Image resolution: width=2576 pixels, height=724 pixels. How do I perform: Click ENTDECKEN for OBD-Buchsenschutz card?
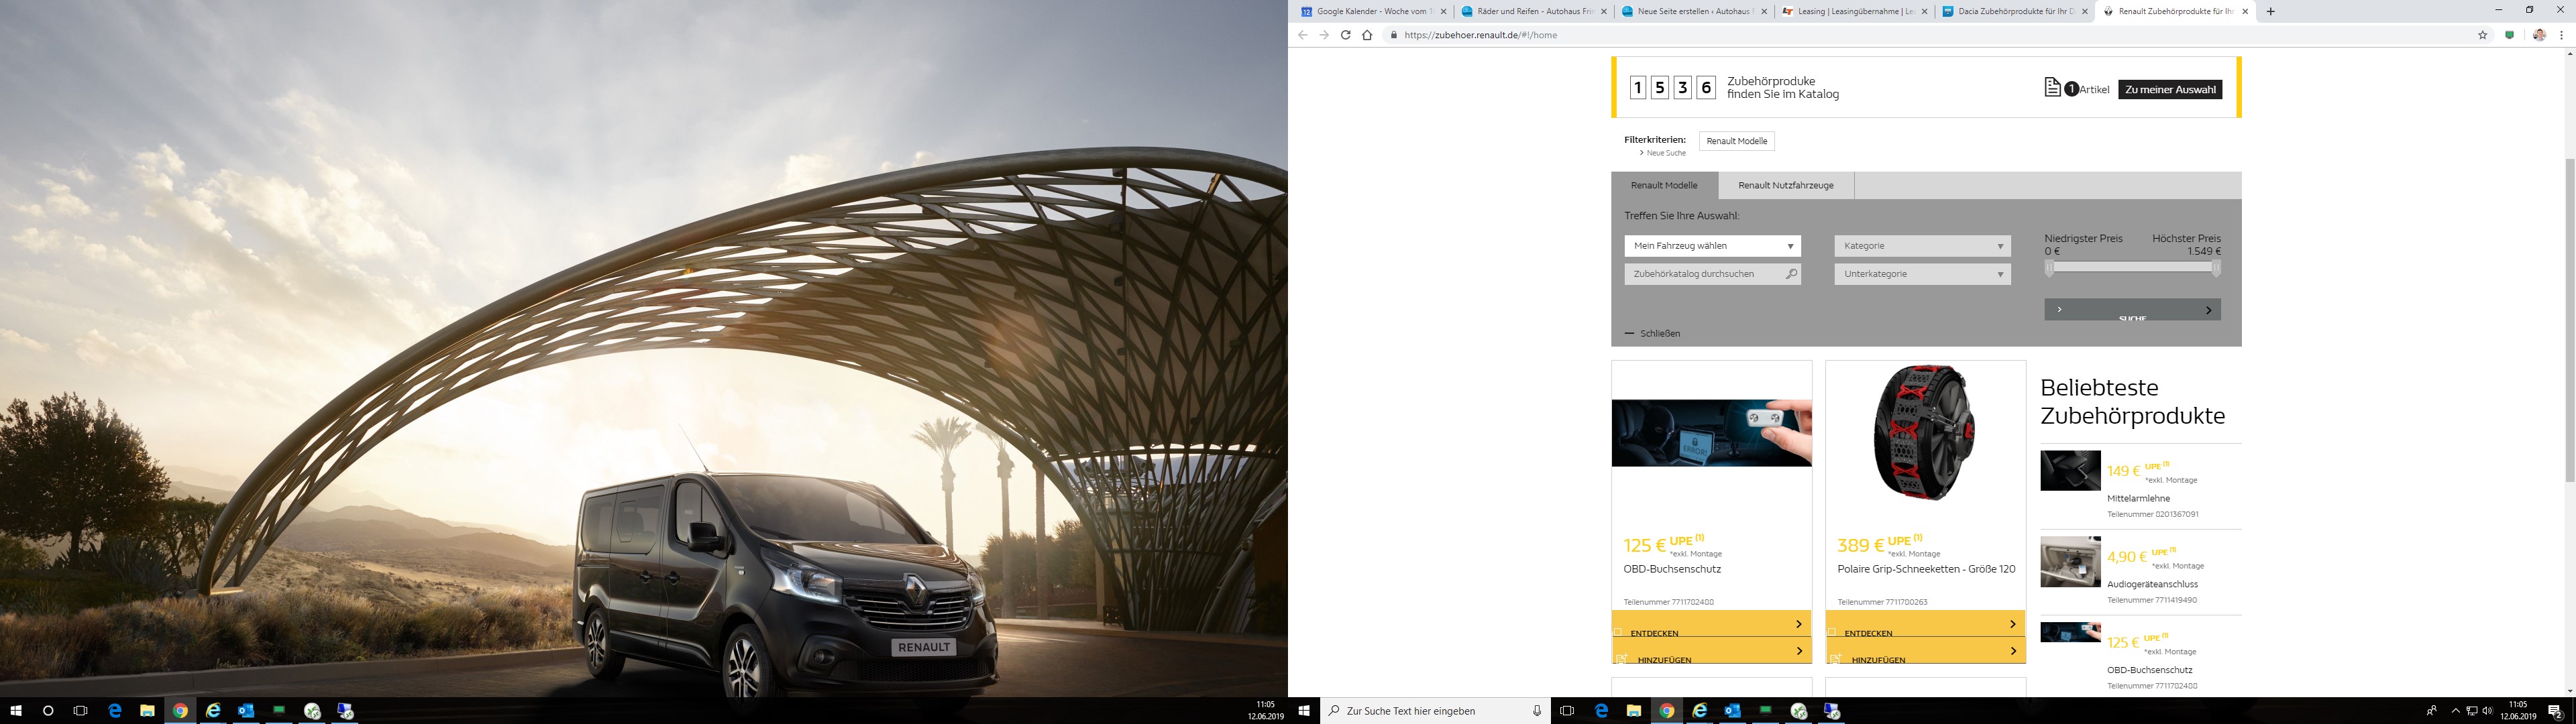click(1711, 624)
